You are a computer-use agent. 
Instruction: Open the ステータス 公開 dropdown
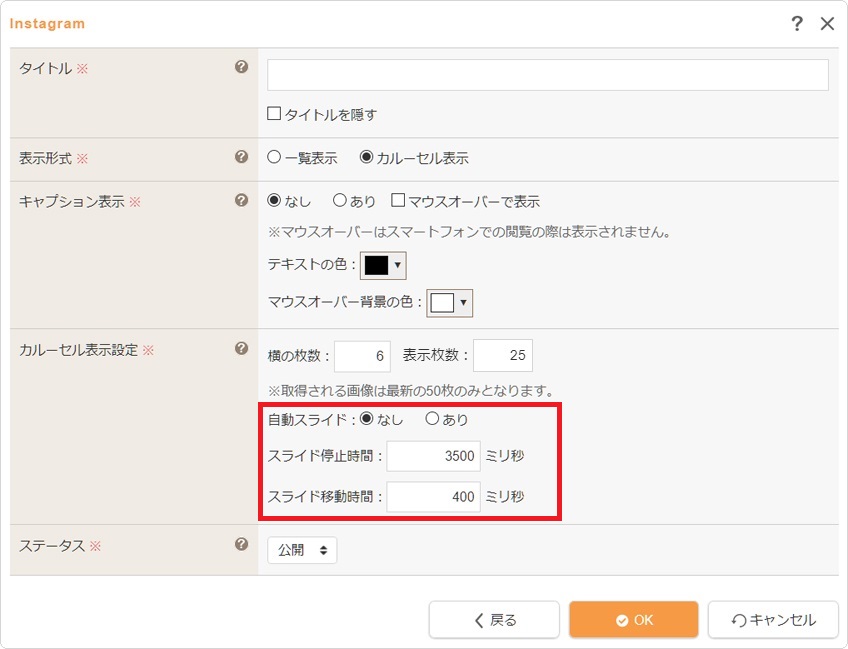[302, 550]
